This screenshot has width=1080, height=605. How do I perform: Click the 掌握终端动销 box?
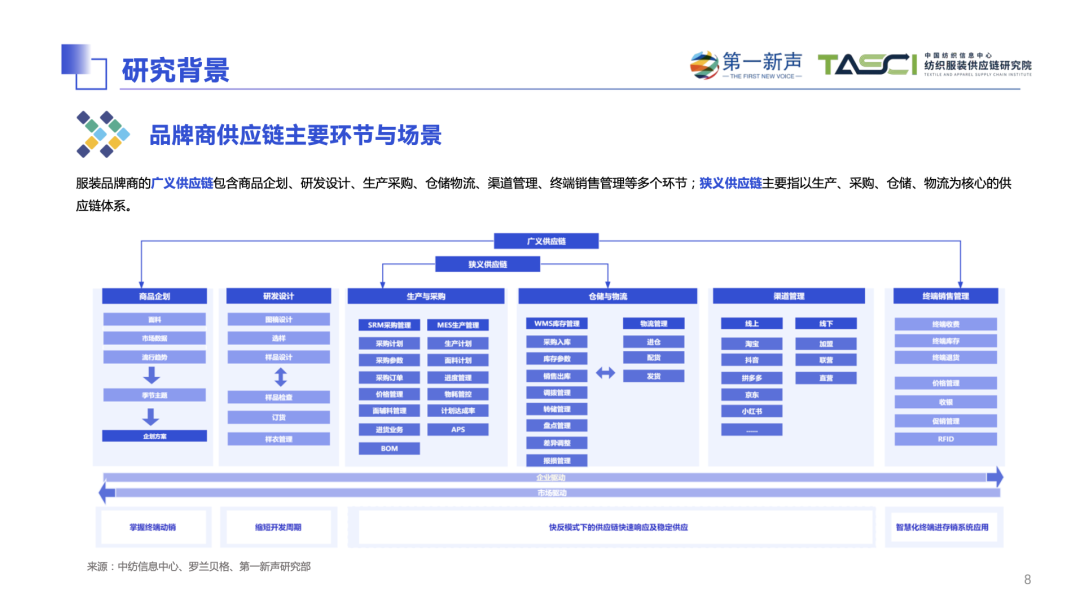coord(153,527)
